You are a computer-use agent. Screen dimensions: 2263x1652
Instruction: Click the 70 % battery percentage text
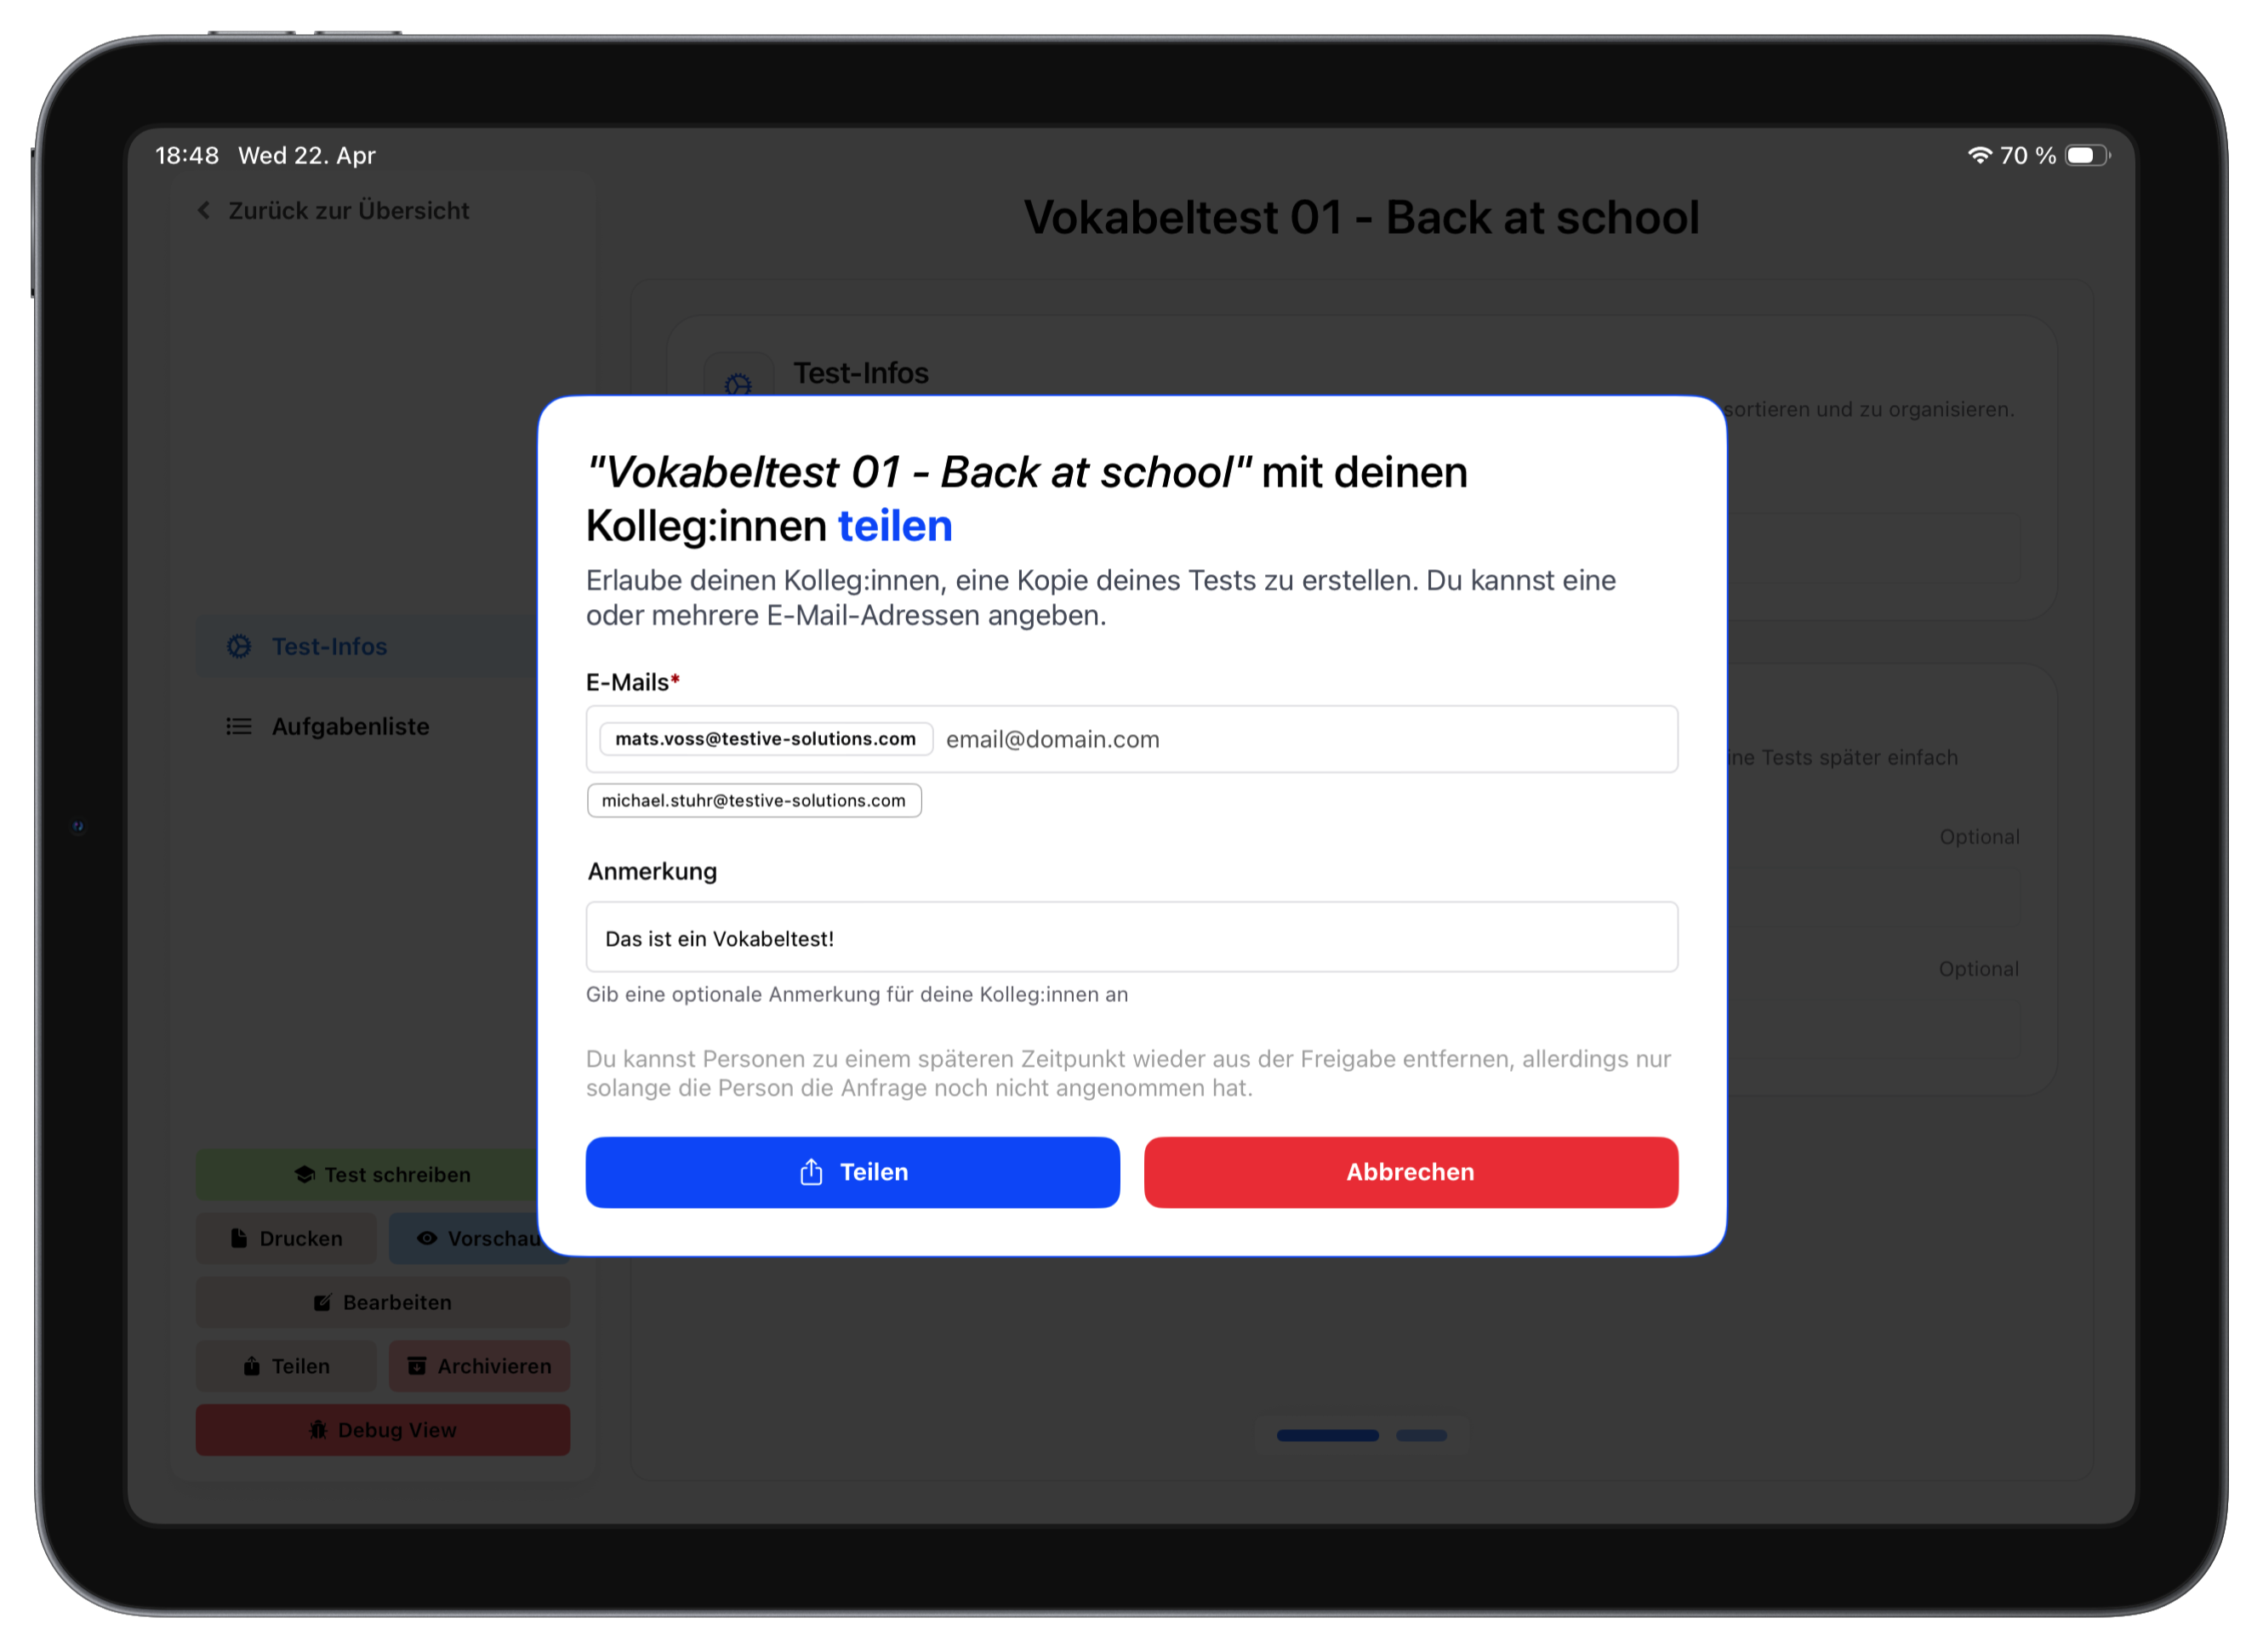[x=2027, y=156]
